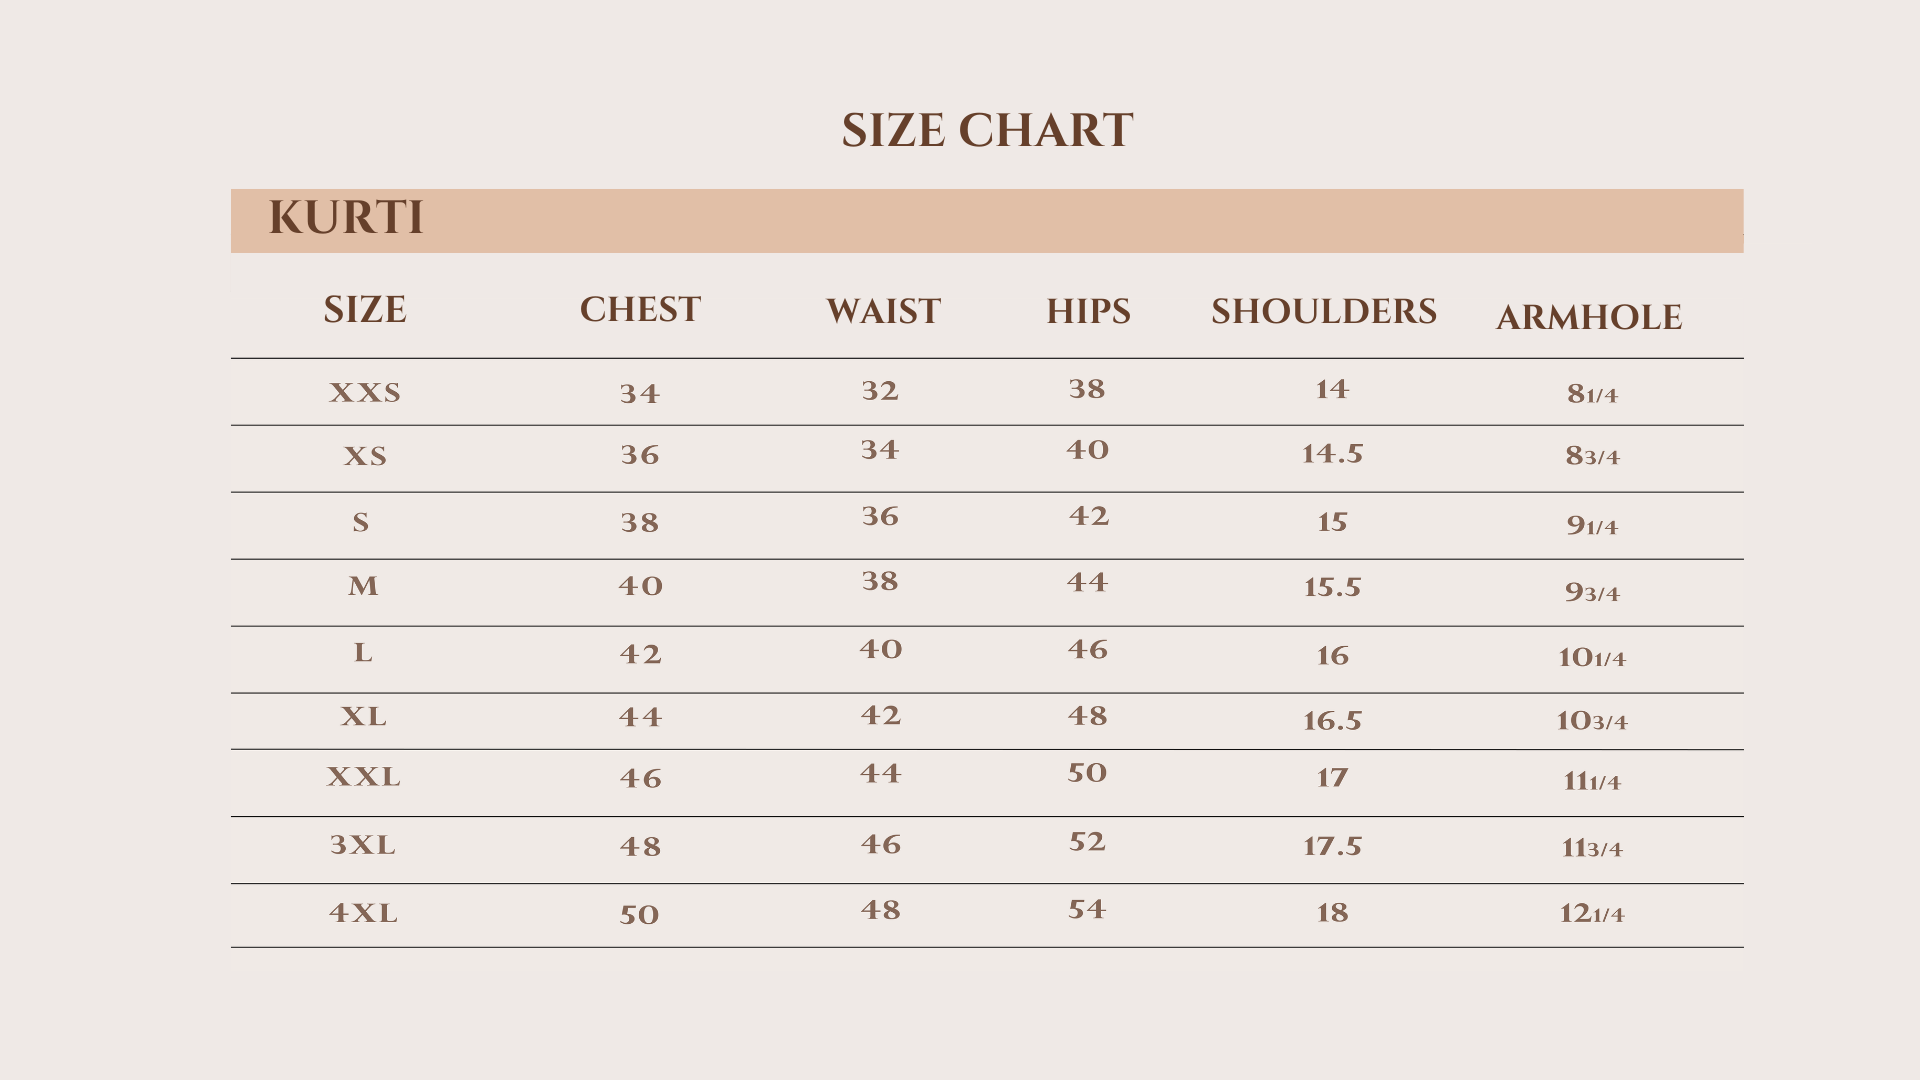Select the SIZE column header
This screenshot has width=1920, height=1080.
[x=364, y=310]
